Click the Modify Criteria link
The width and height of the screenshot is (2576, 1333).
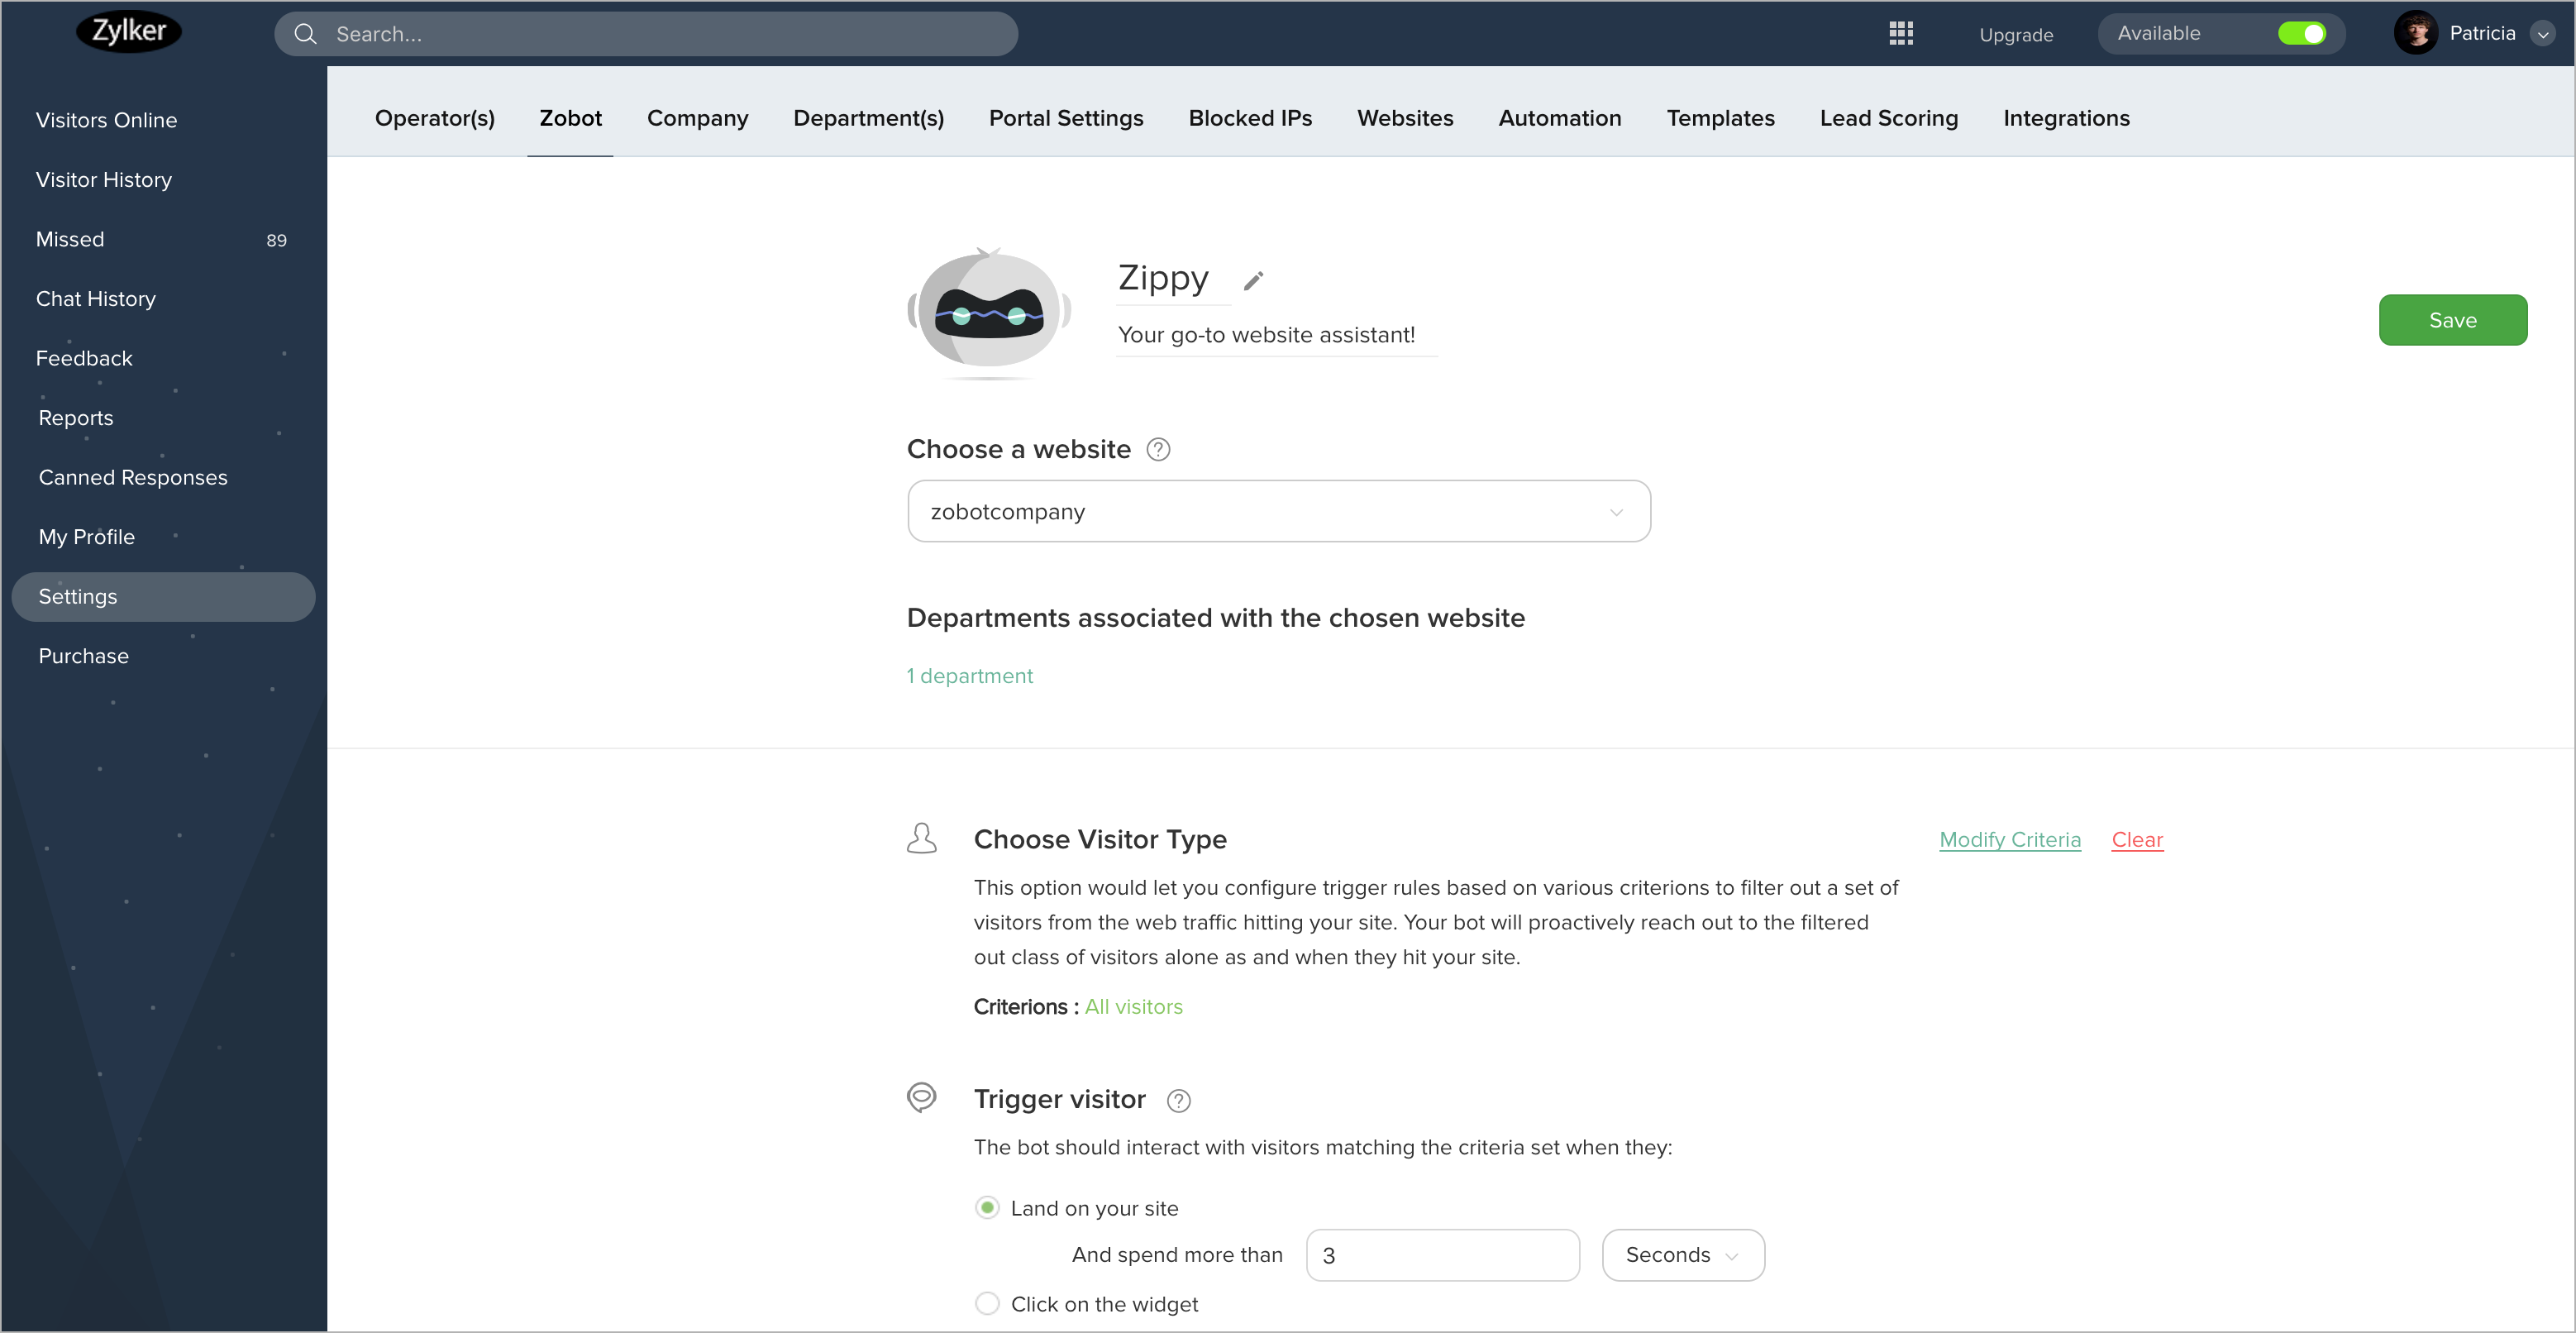pos(2009,839)
